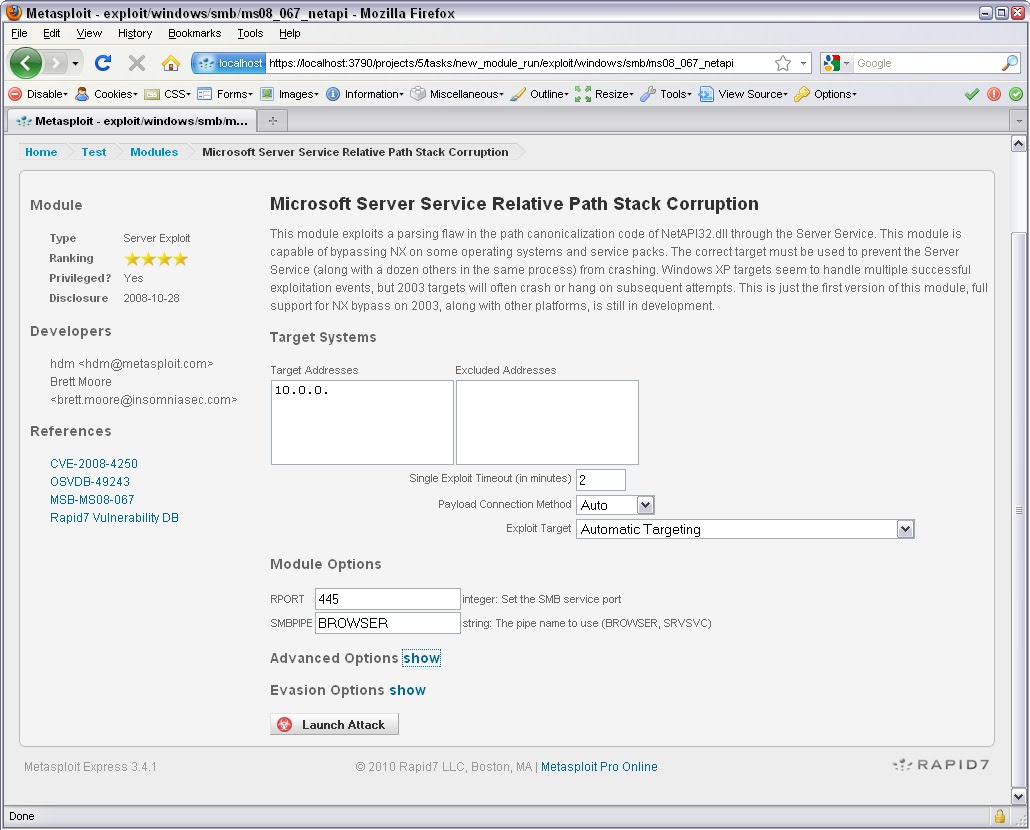The image size is (1030, 830).
Task: Open the Edit menu
Action: 51,33
